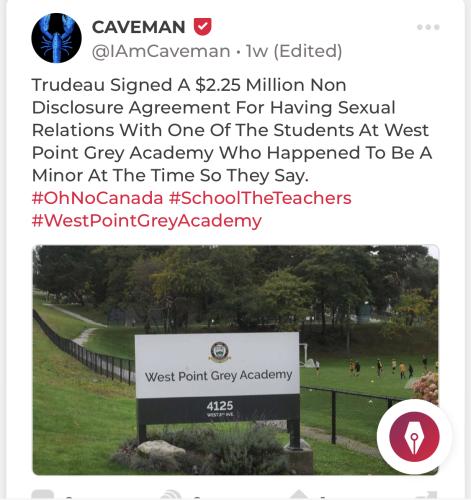Tap the comment count number
This screenshot has width=471, height=500.
69,497
